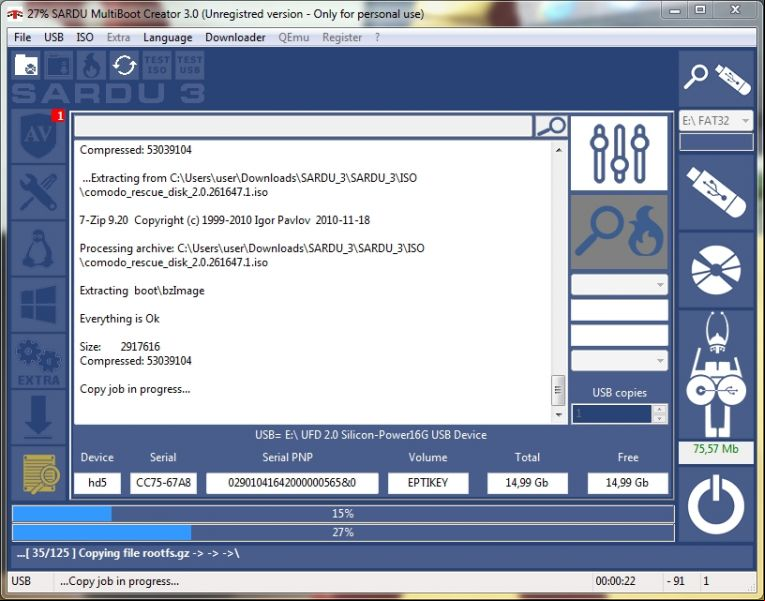Open the Utility tools category
Viewport: 765px width, 601px height.
click(39, 192)
